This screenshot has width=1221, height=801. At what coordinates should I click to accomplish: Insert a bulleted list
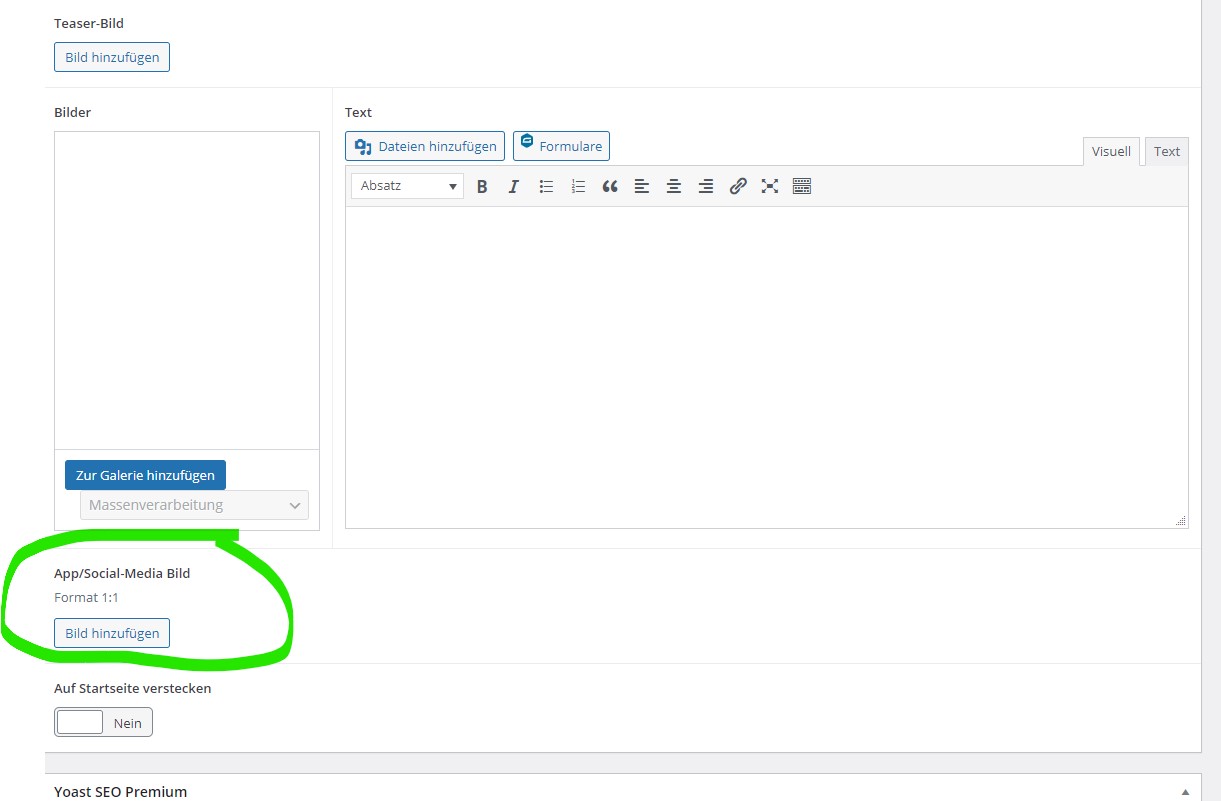pyautogui.click(x=546, y=186)
